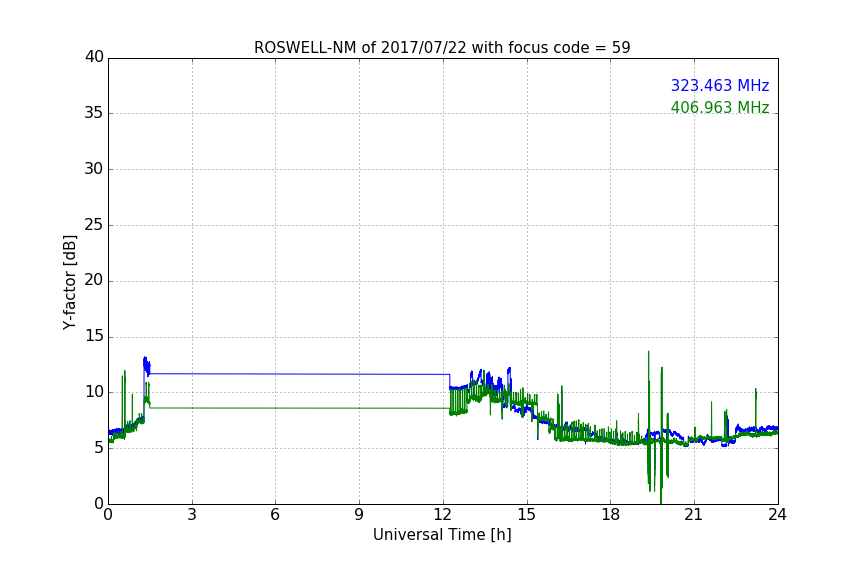864x576 pixels.
Task: Click the 35 tick on the y-axis
Action: (94, 113)
